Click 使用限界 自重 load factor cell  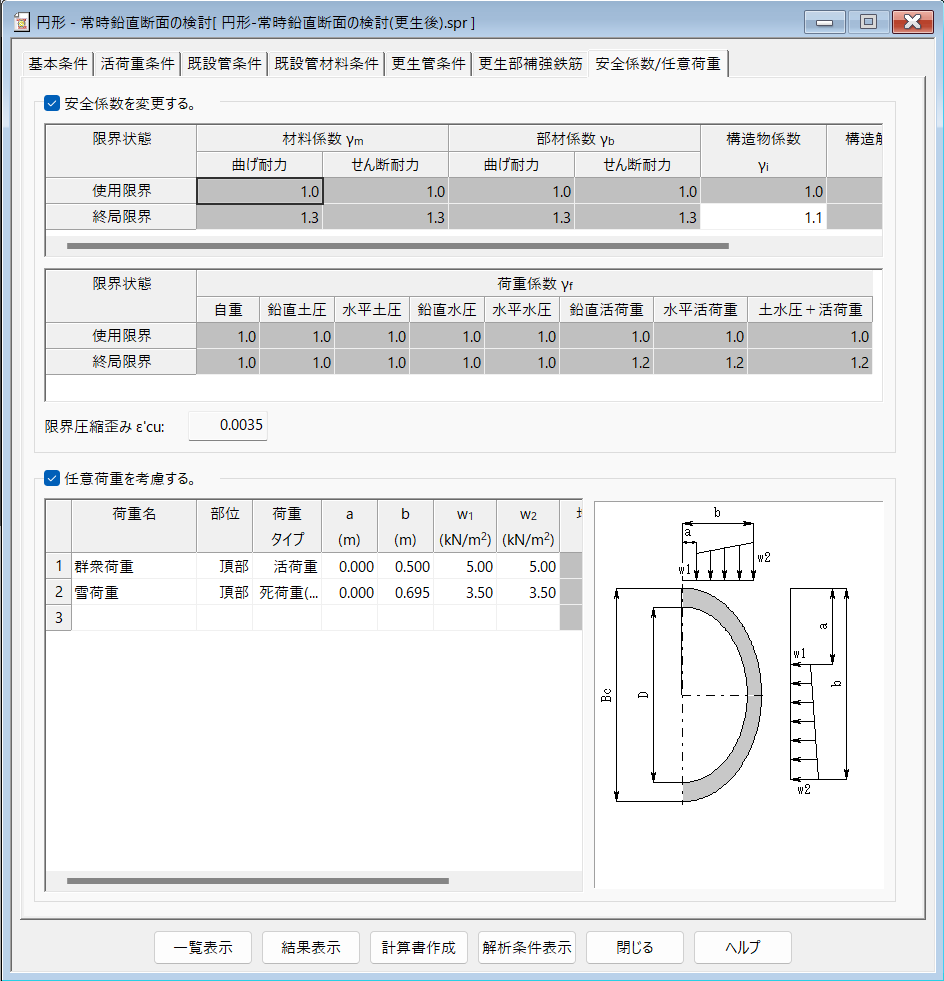(228, 336)
